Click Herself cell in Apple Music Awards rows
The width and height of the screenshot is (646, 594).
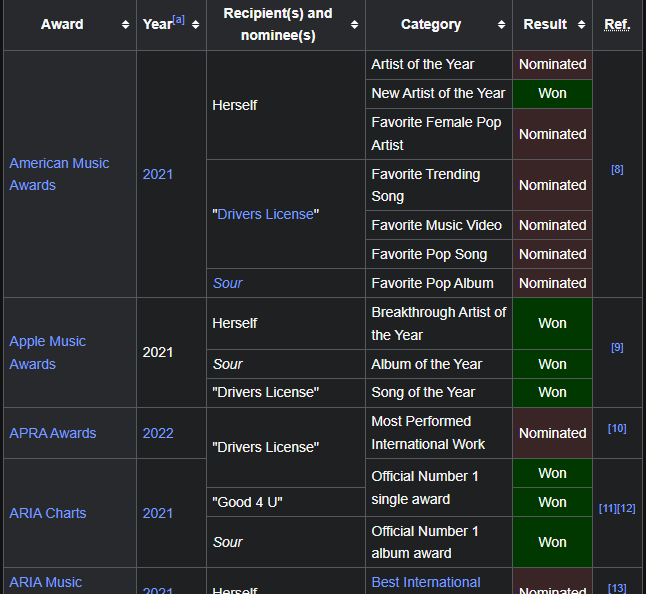point(286,324)
